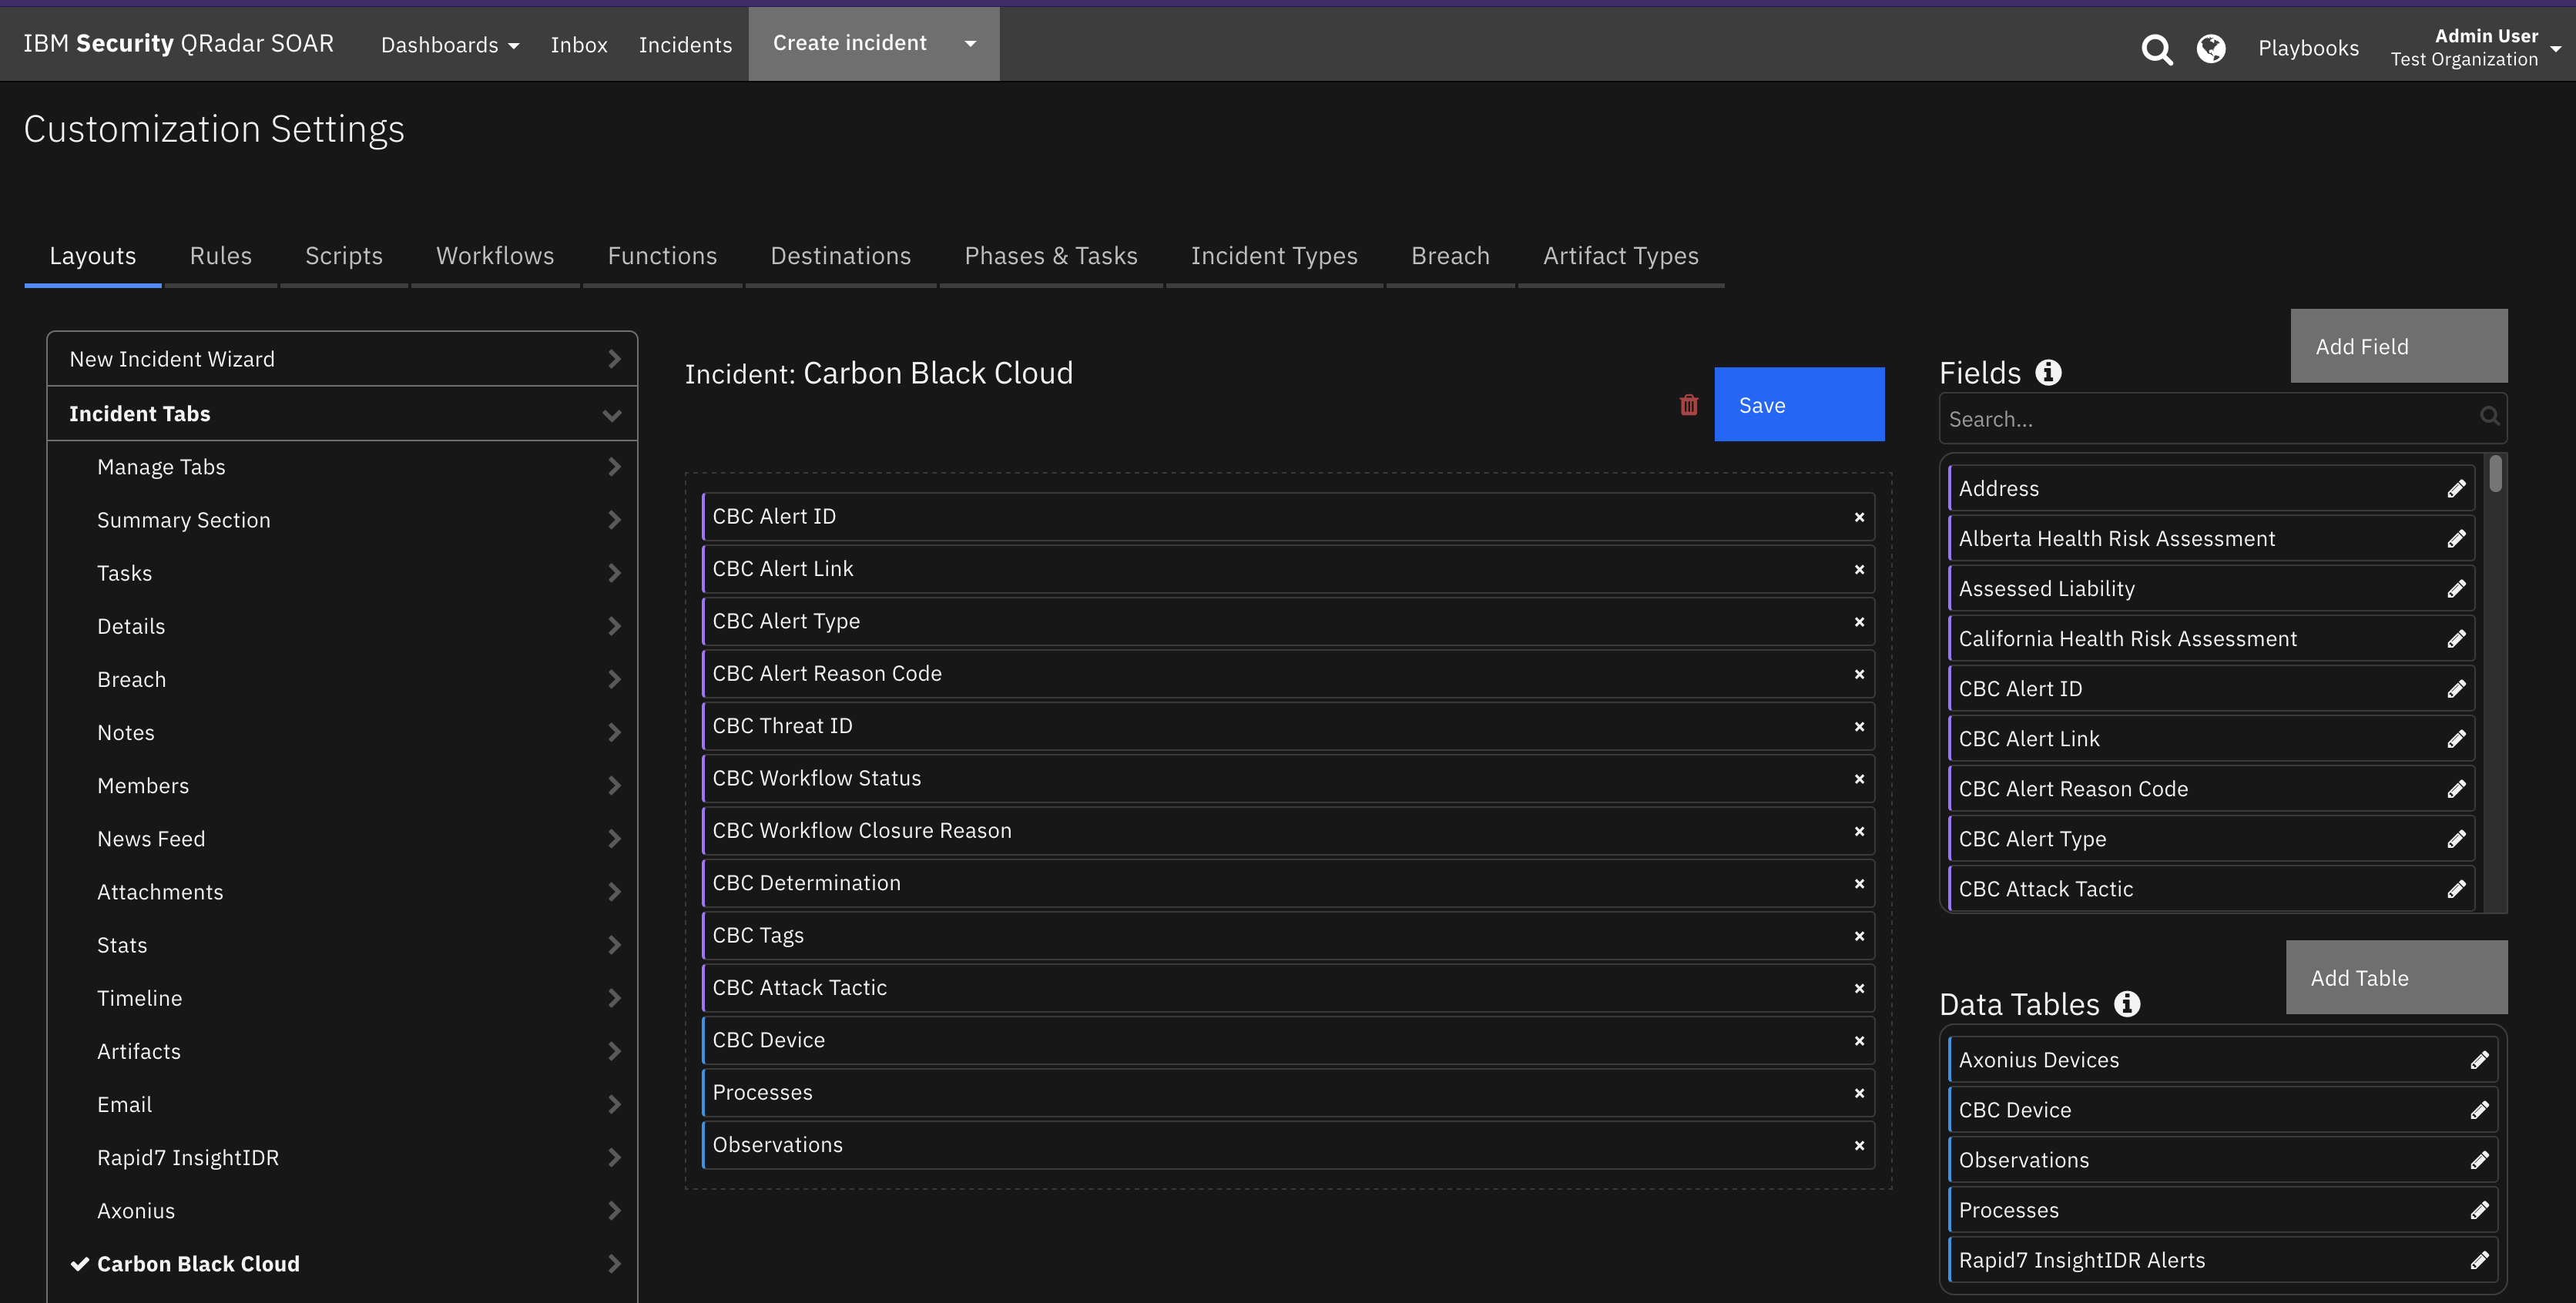Screen dimensions: 2576x1303
Task: Click the Create incident button
Action: click(x=849, y=43)
